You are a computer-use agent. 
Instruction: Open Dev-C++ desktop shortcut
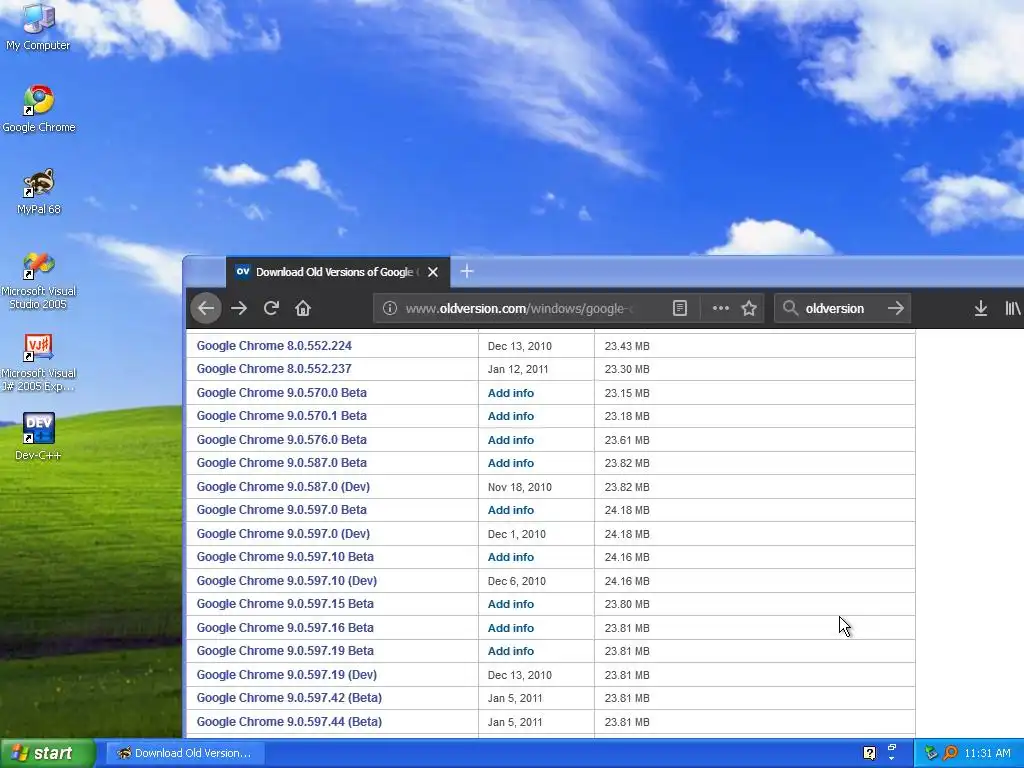(39, 436)
